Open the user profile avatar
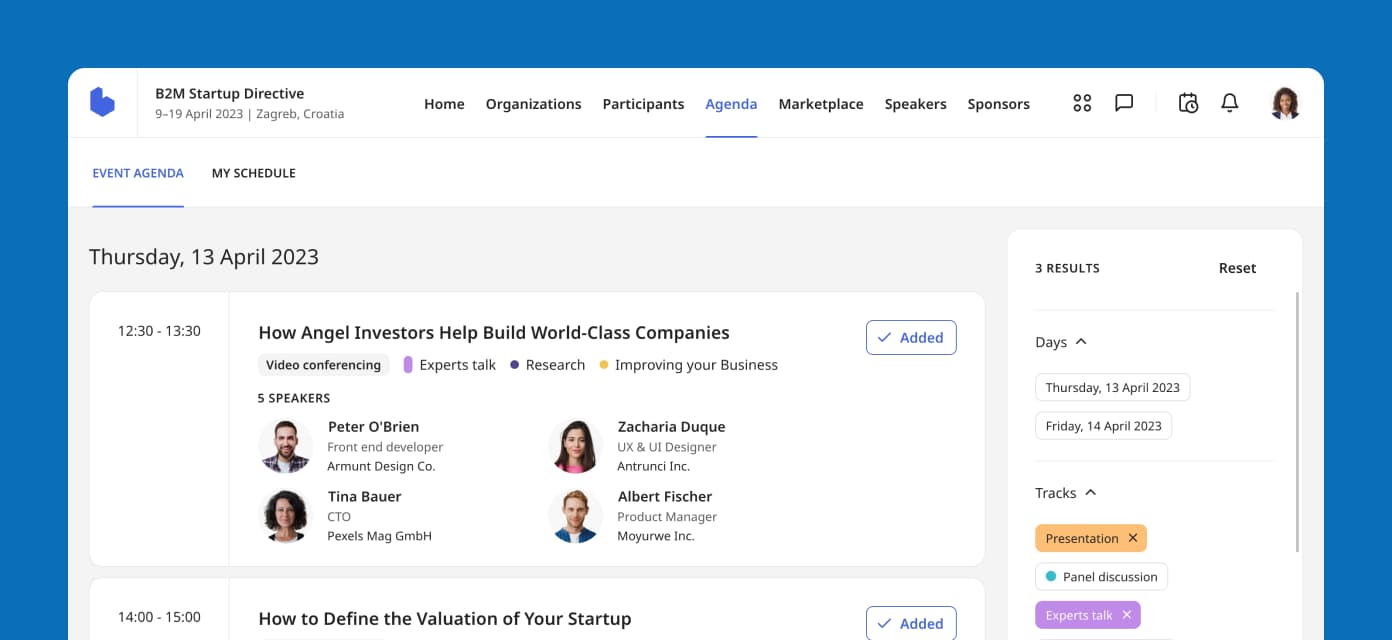 (x=1285, y=103)
